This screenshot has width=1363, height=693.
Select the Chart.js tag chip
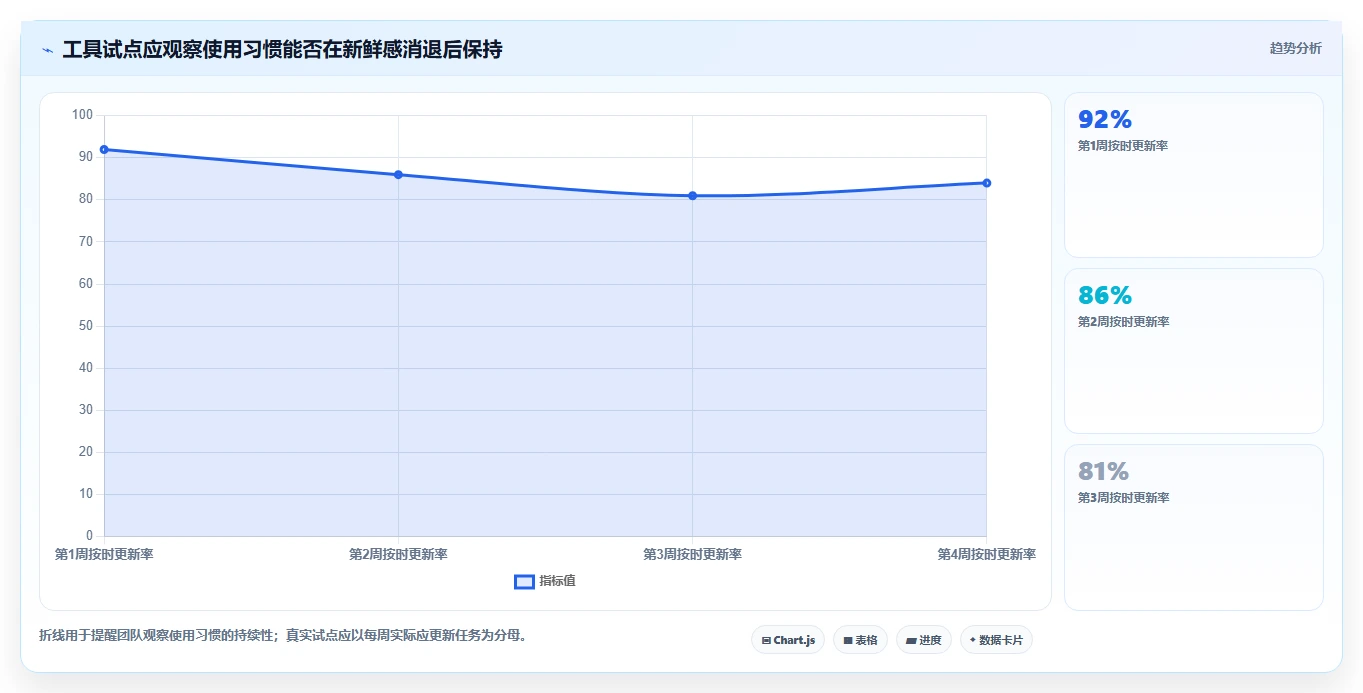[788, 640]
